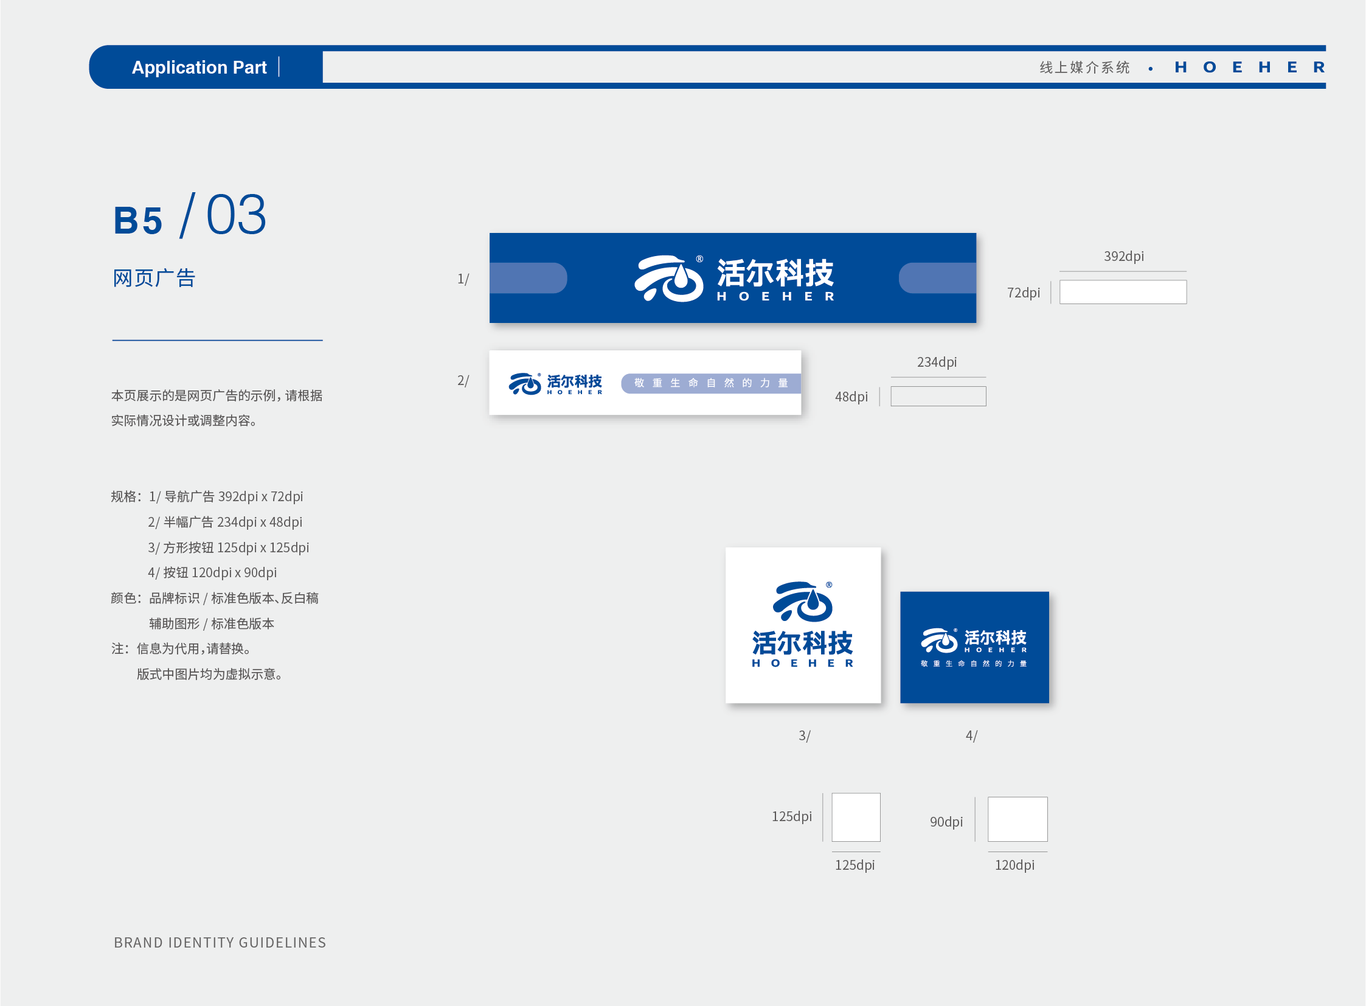Click the 敬重生命自然的力量 slogan pill

point(711,383)
